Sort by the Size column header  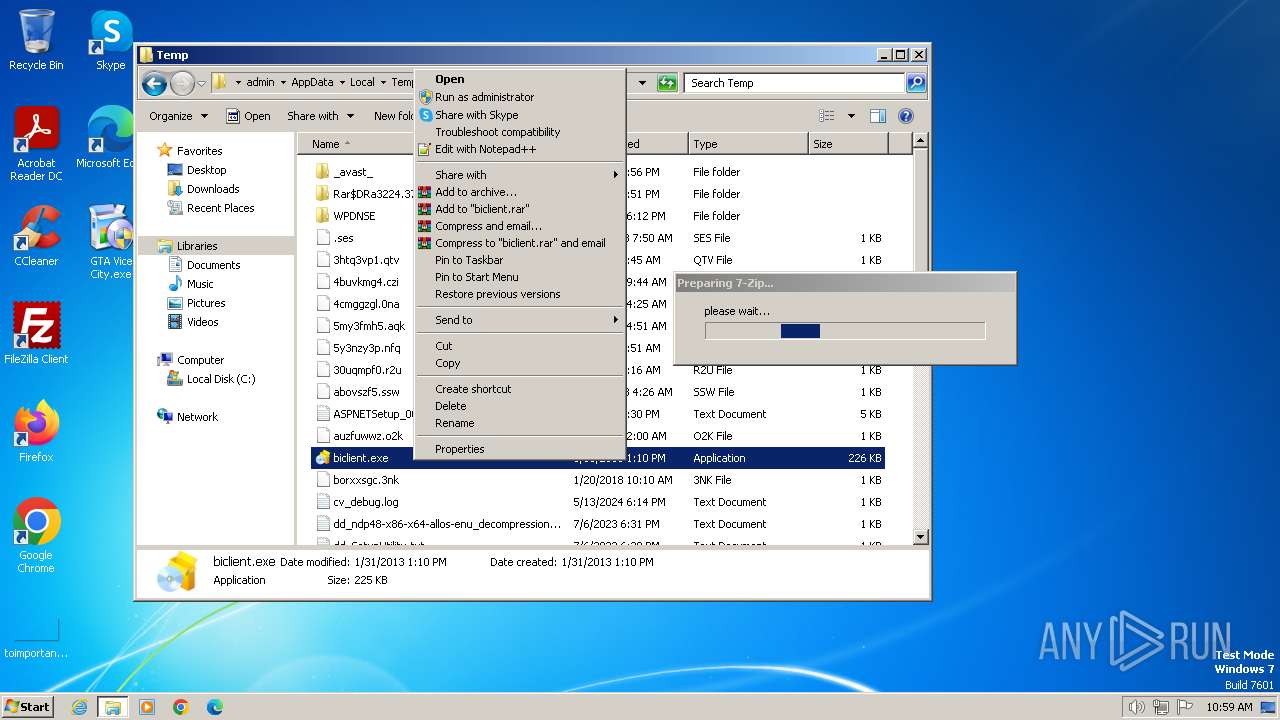point(847,144)
